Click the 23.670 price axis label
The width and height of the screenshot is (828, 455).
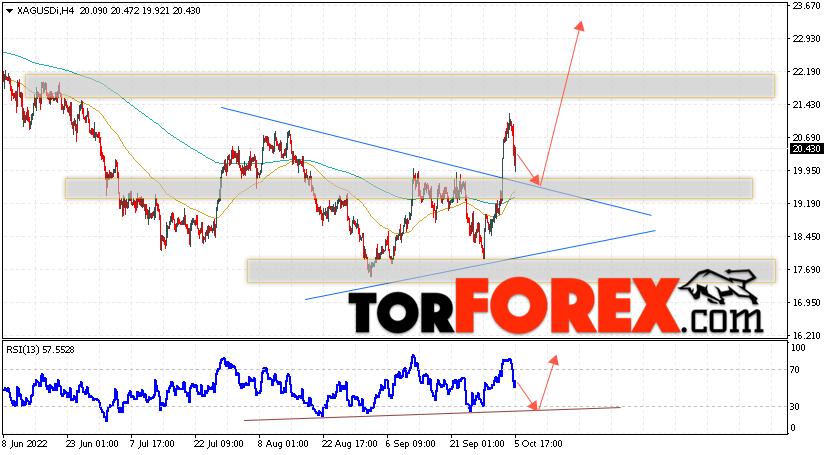point(806,6)
